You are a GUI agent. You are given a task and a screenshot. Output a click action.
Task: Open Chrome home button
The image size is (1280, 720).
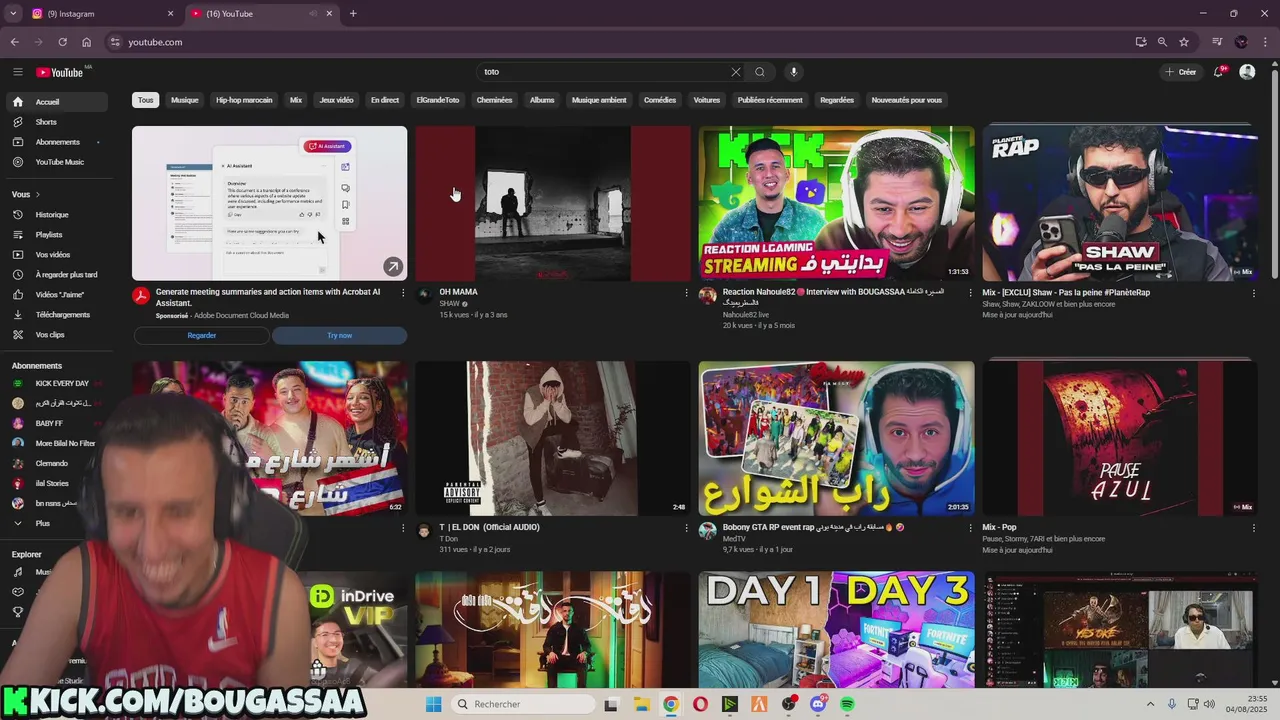[87, 42]
